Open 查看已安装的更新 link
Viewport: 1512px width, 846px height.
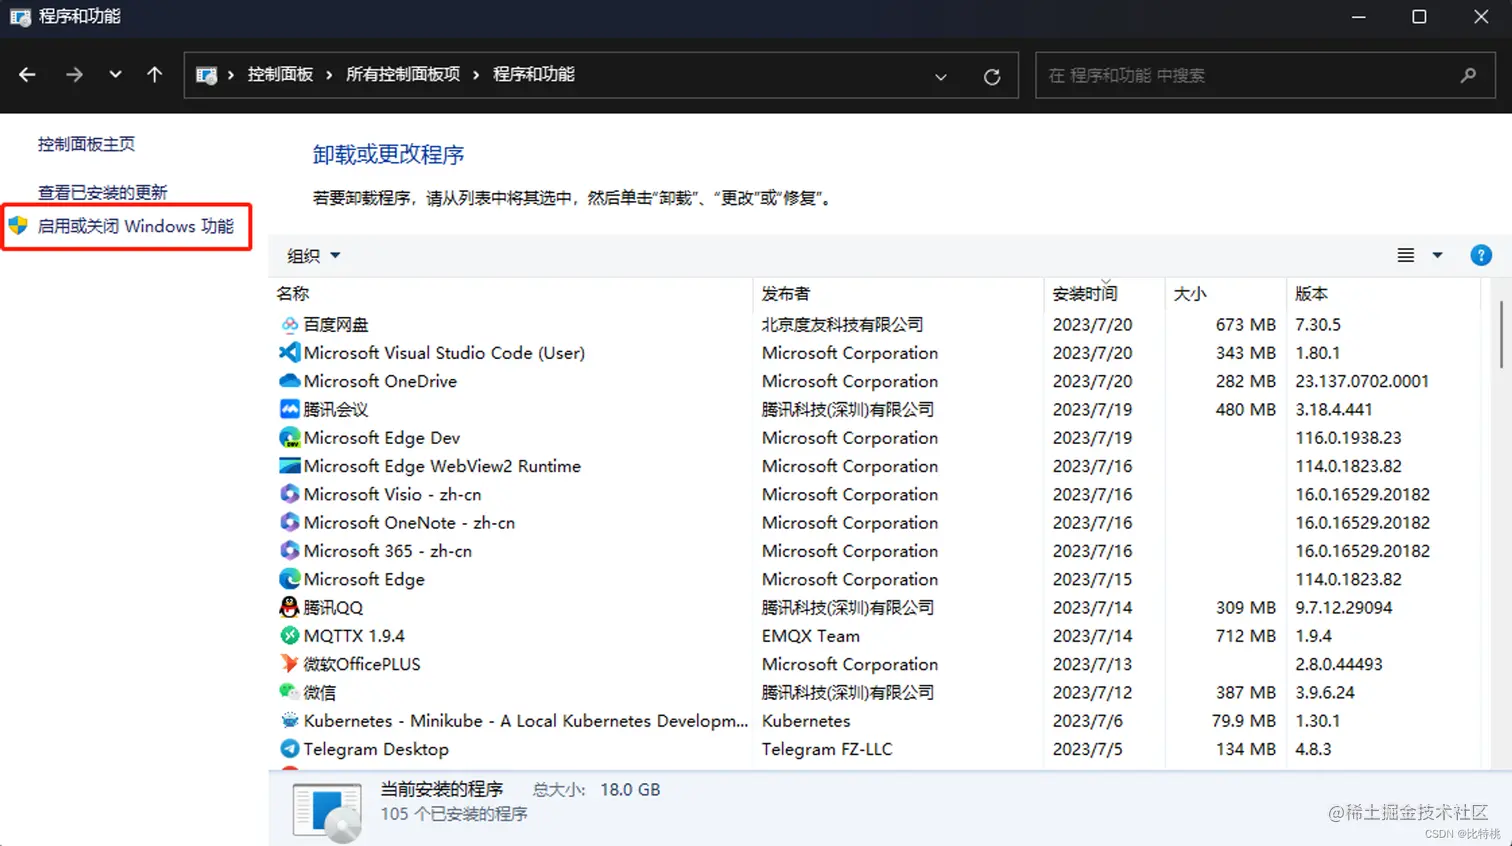[x=102, y=192]
